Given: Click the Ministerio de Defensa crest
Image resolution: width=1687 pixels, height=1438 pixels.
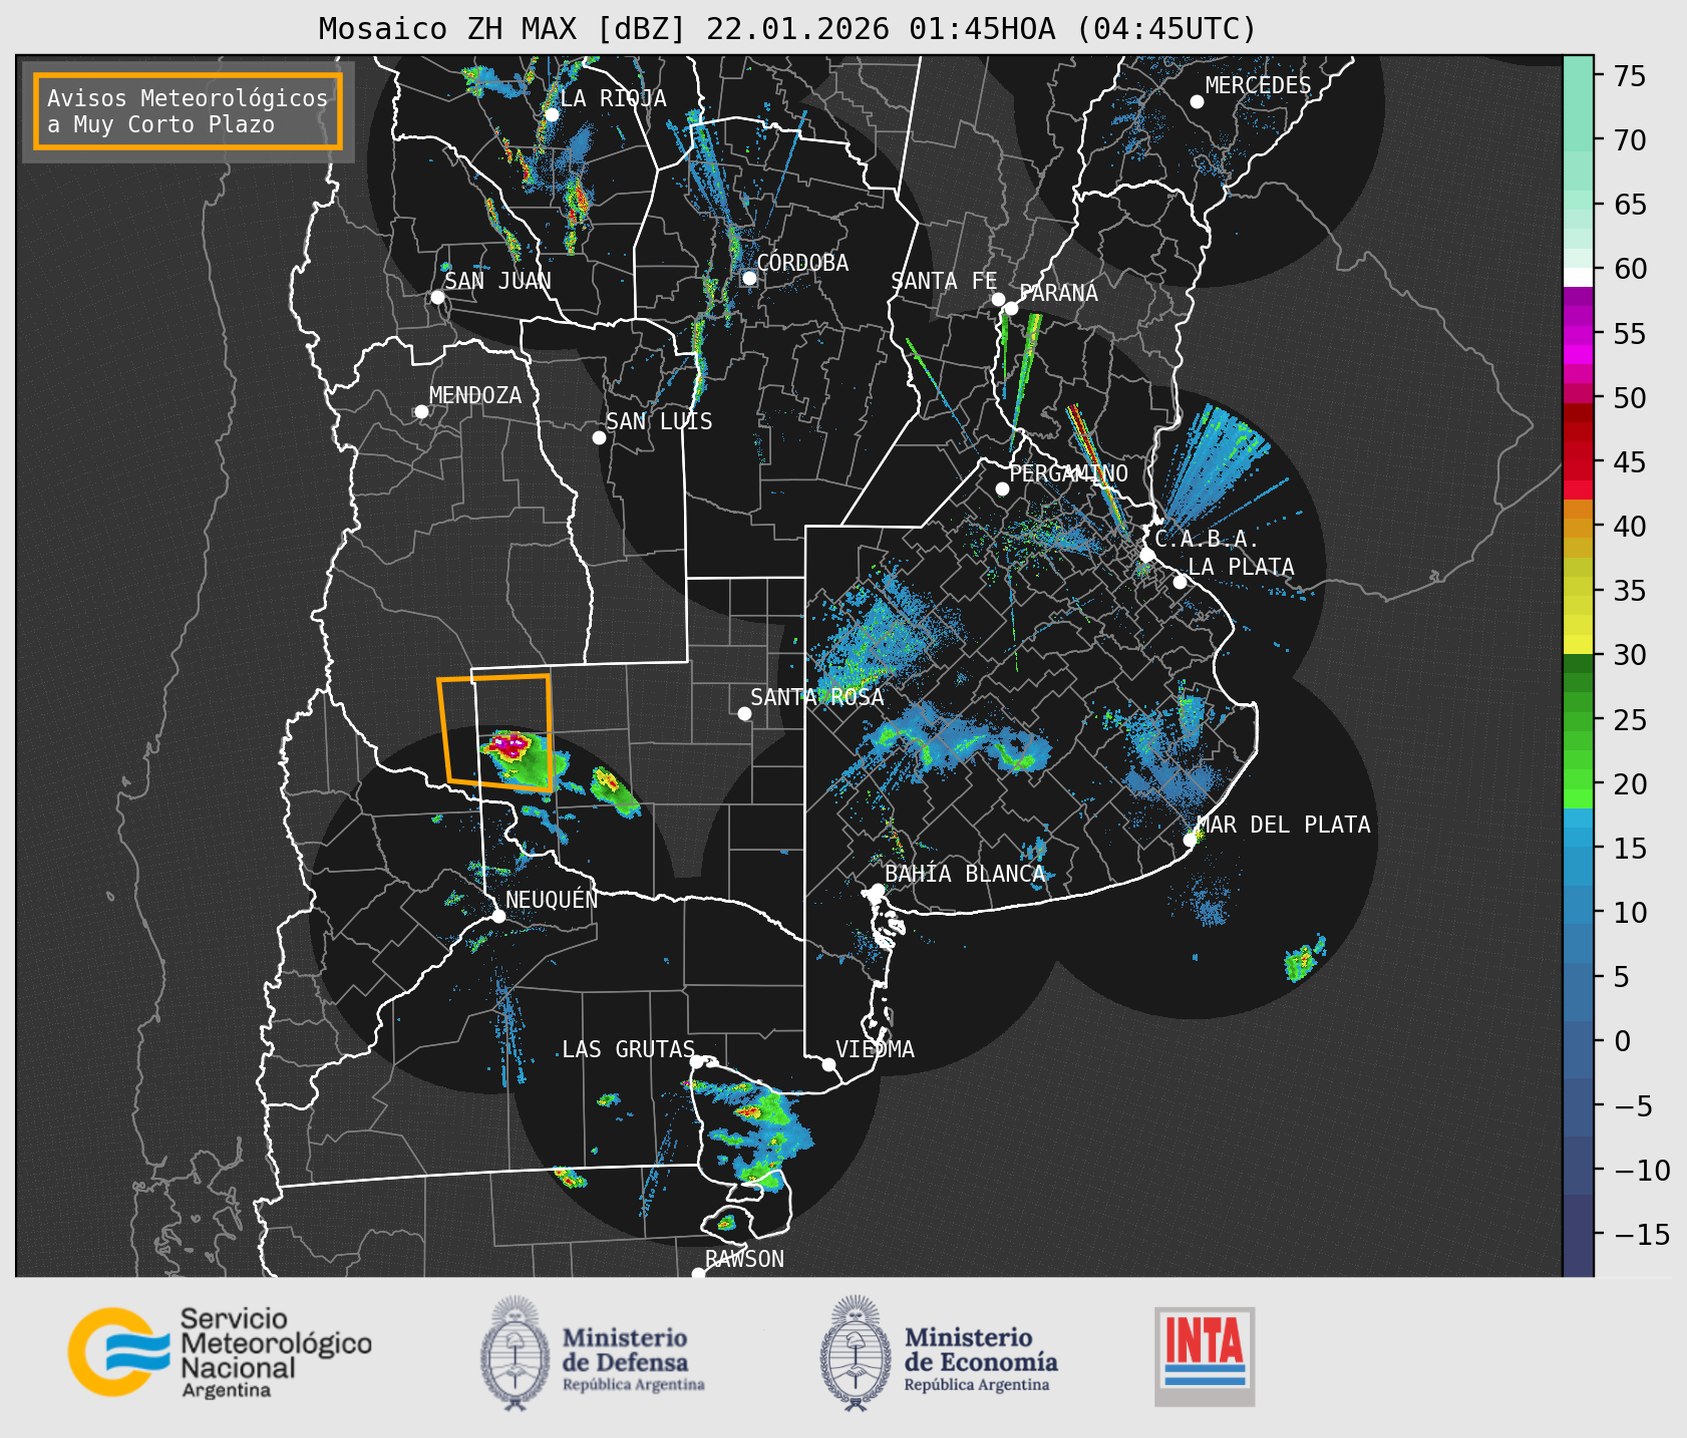Looking at the screenshot, I should (516, 1354).
